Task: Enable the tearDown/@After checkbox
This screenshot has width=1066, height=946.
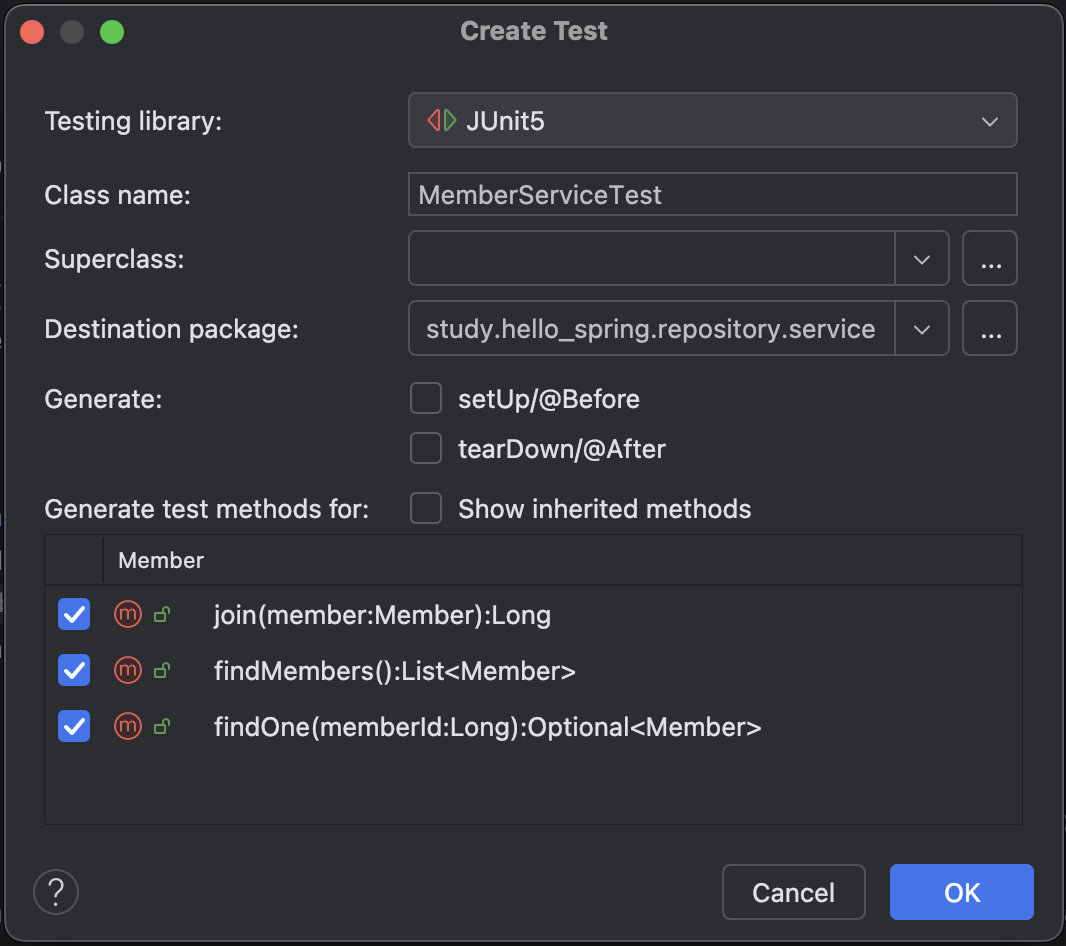Action: coord(426,449)
